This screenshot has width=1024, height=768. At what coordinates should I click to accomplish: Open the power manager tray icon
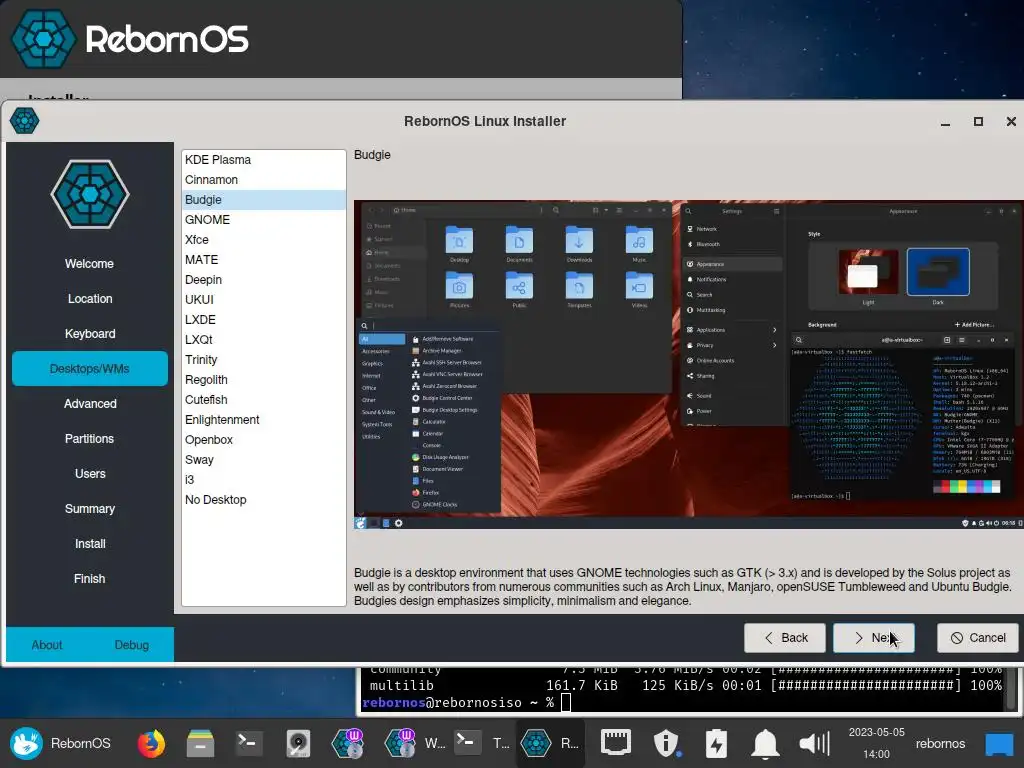pos(716,743)
